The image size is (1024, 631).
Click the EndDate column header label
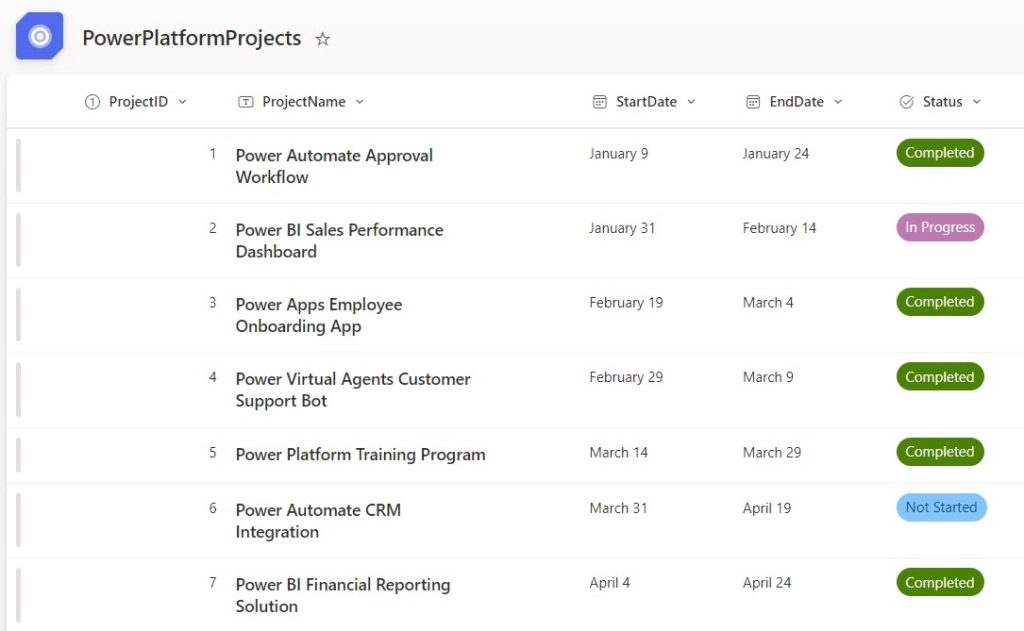tap(797, 102)
